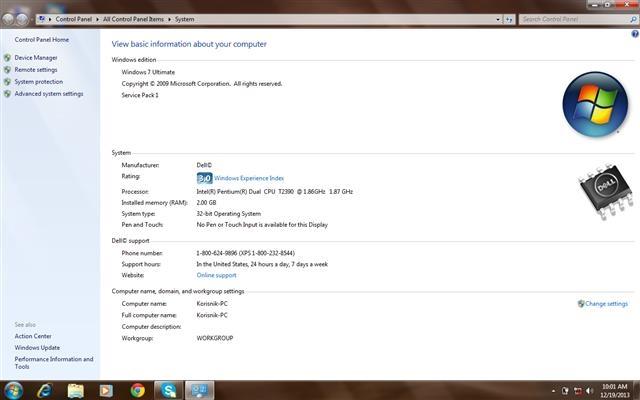Open Action Center under See also
Viewport: 640px width, 400px height.
tap(33, 336)
